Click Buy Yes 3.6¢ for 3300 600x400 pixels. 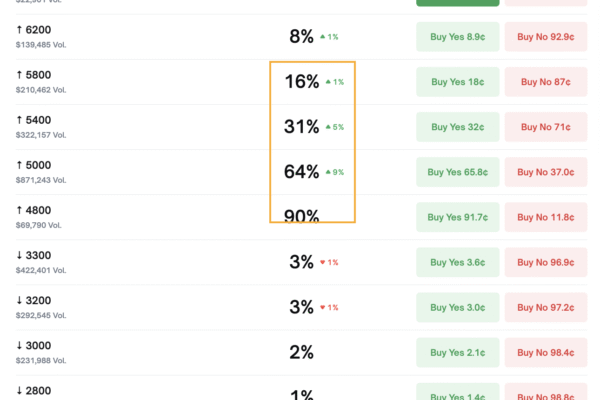pyautogui.click(x=457, y=262)
